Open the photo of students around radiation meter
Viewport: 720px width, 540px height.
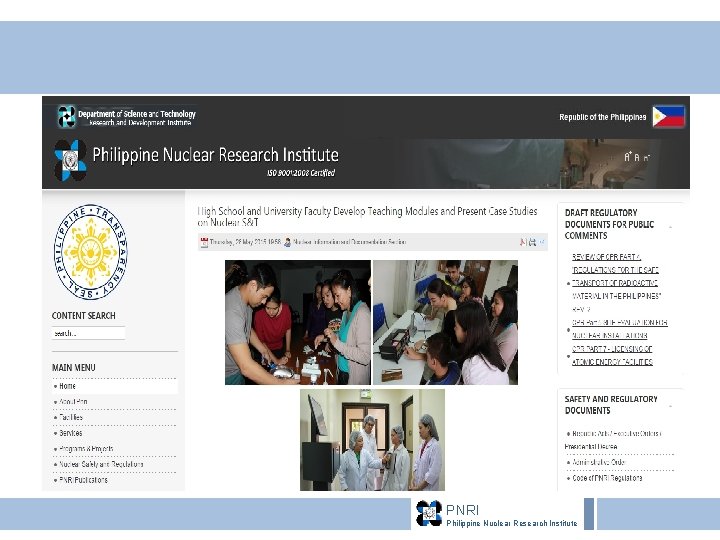[445, 322]
